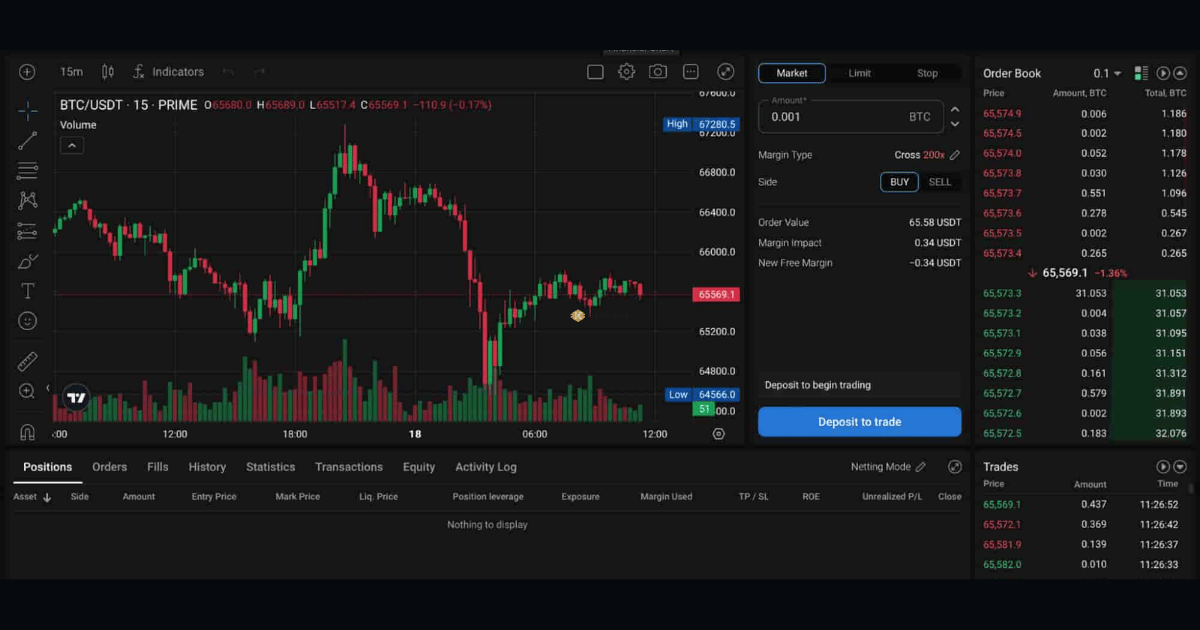The width and height of the screenshot is (1200, 630).
Task: Open the Fills tab
Action: tap(158, 467)
